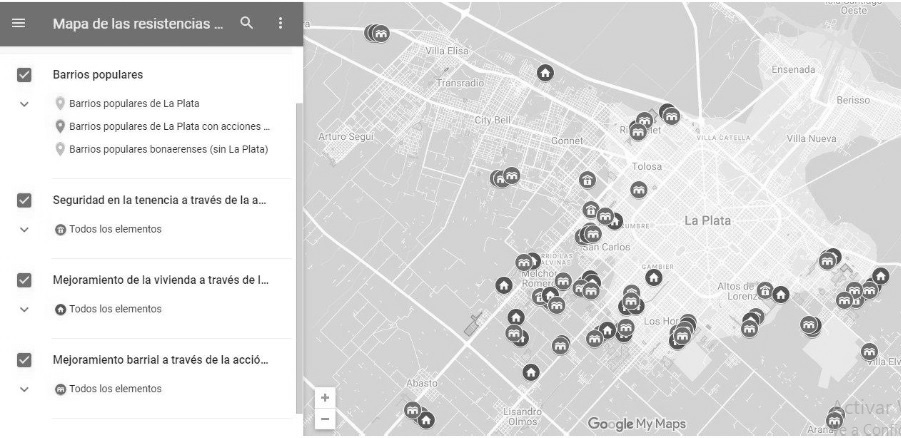This screenshot has width=901, height=438.
Task: Collapse the Mejoramiento de la vivienda chevron
Action: click(25, 309)
